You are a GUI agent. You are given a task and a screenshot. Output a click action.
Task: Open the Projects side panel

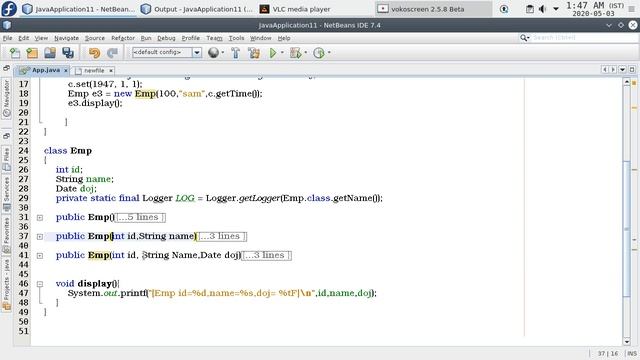(x=7, y=284)
